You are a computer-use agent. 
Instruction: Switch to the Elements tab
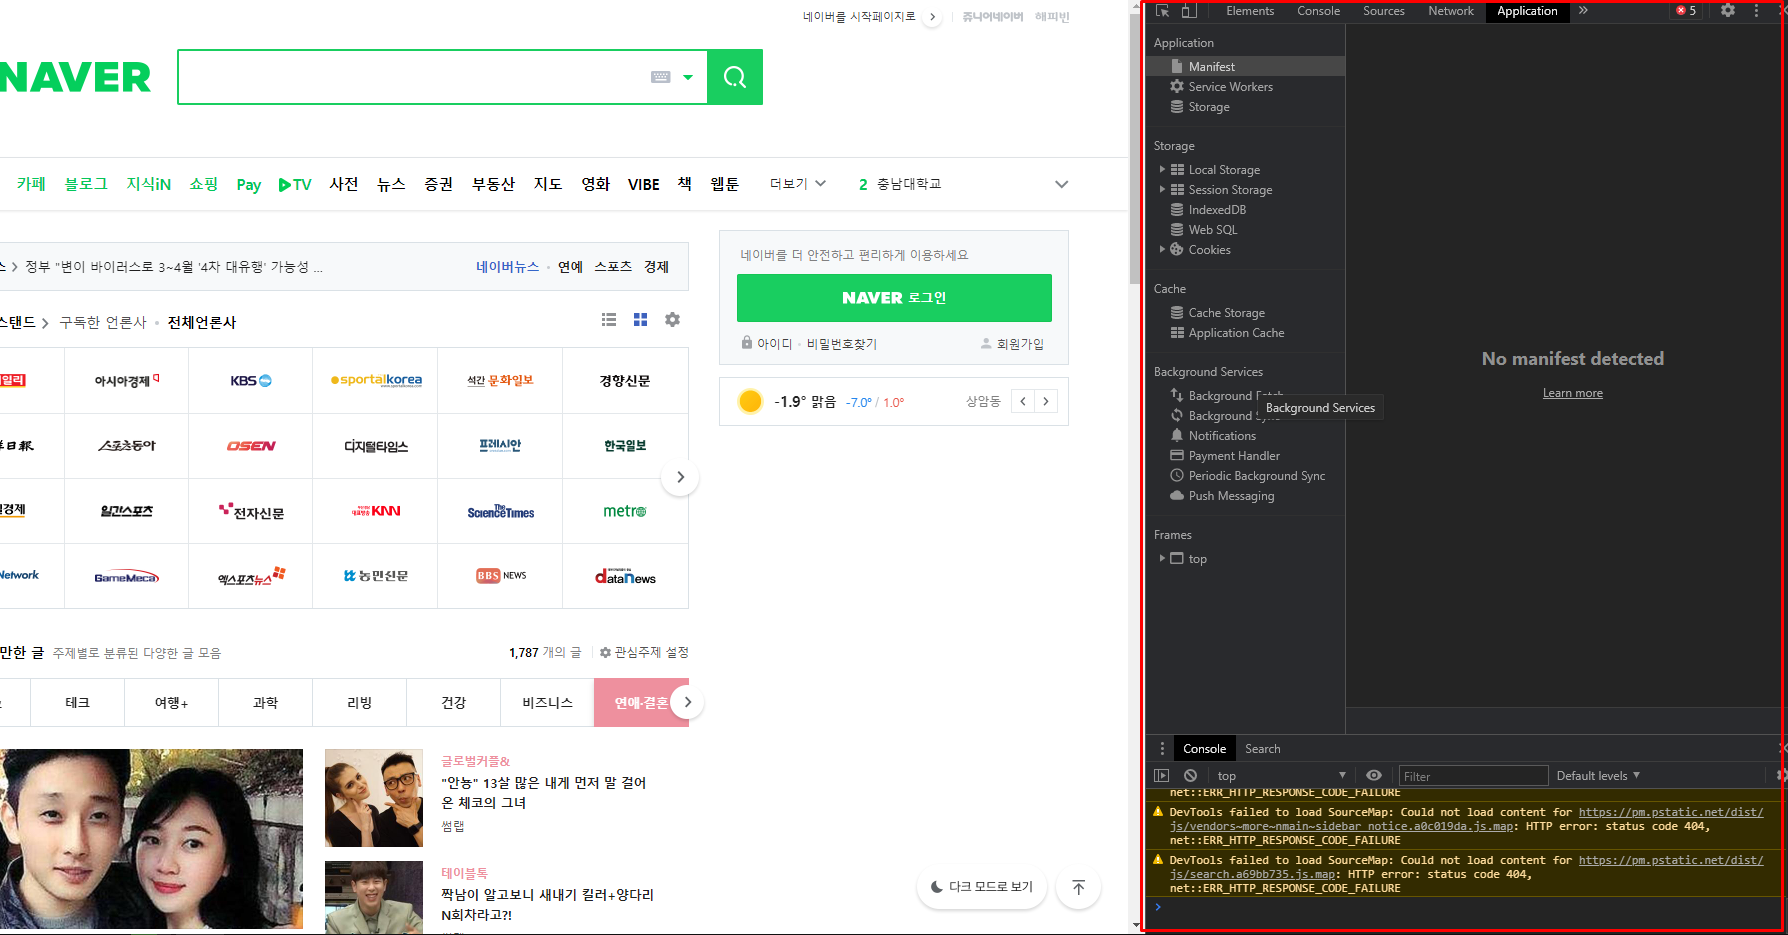tap(1250, 11)
